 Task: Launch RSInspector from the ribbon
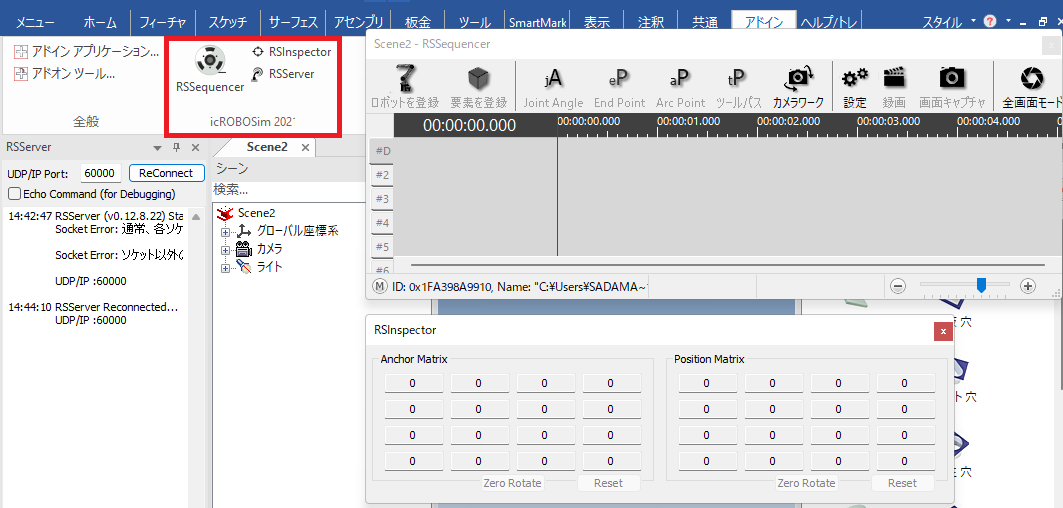pyautogui.click(x=291, y=52)
